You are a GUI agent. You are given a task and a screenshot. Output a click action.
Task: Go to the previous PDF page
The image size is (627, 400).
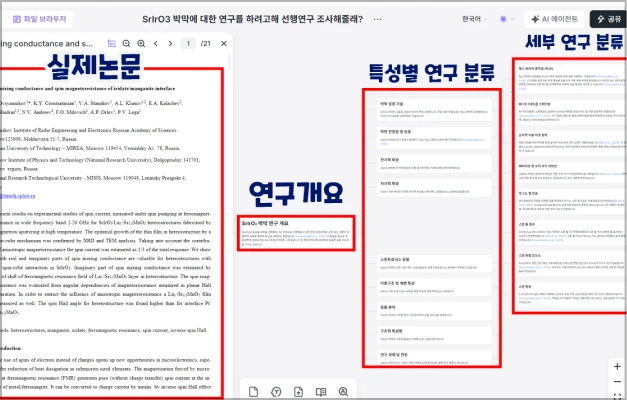[156, 43]
